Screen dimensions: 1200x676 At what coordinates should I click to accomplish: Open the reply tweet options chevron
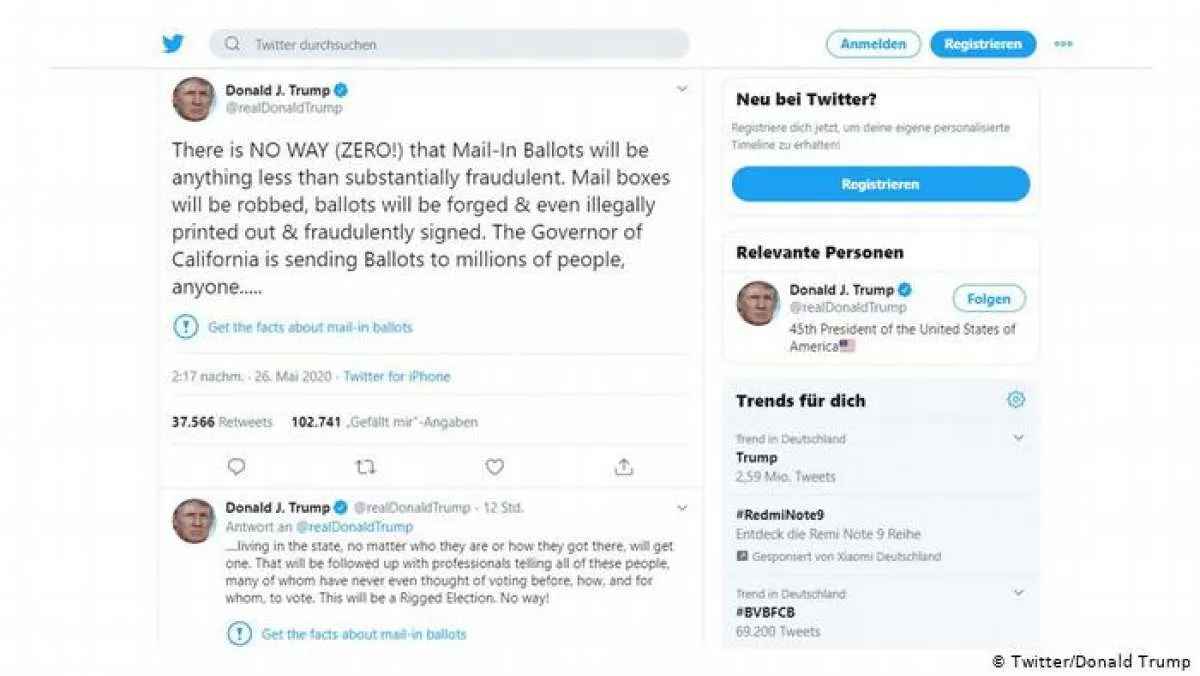pyautogui.click(x=682, y=508)
